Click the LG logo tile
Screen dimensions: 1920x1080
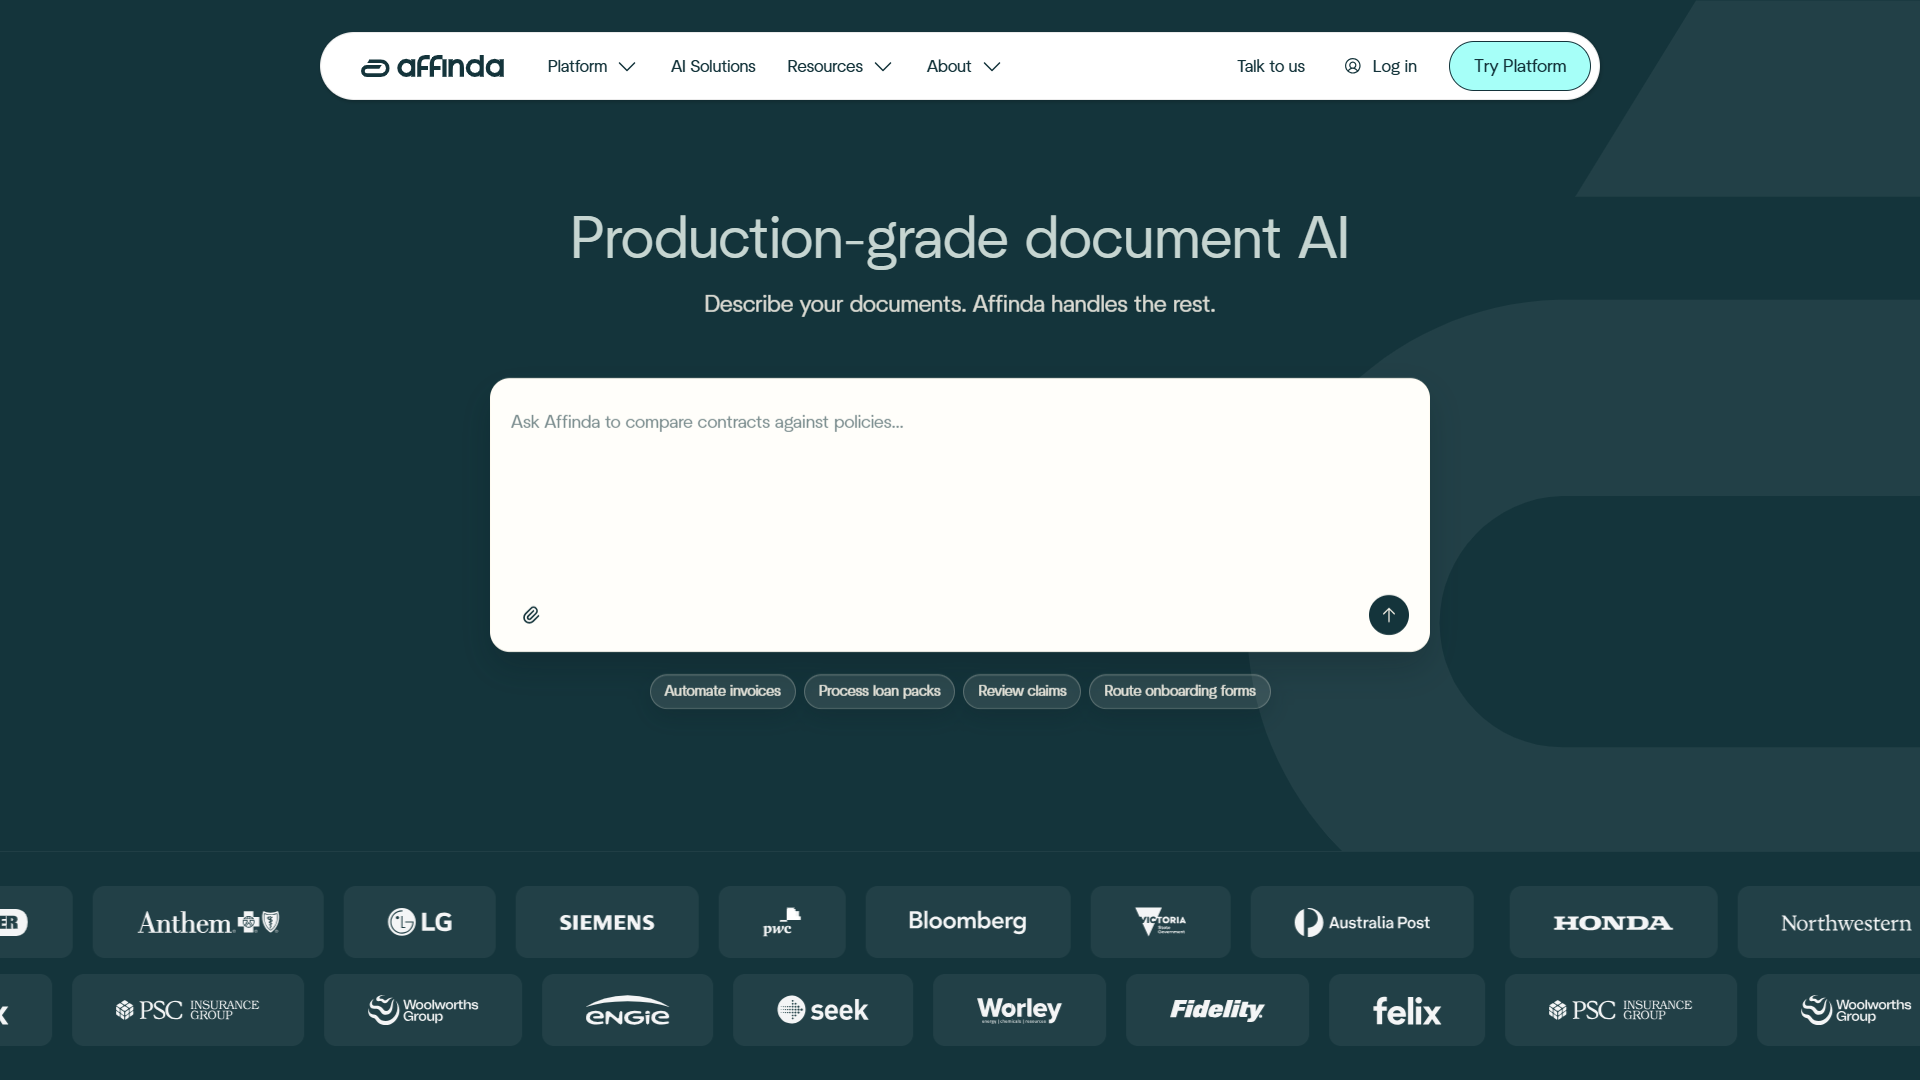(x=419, y=922)
